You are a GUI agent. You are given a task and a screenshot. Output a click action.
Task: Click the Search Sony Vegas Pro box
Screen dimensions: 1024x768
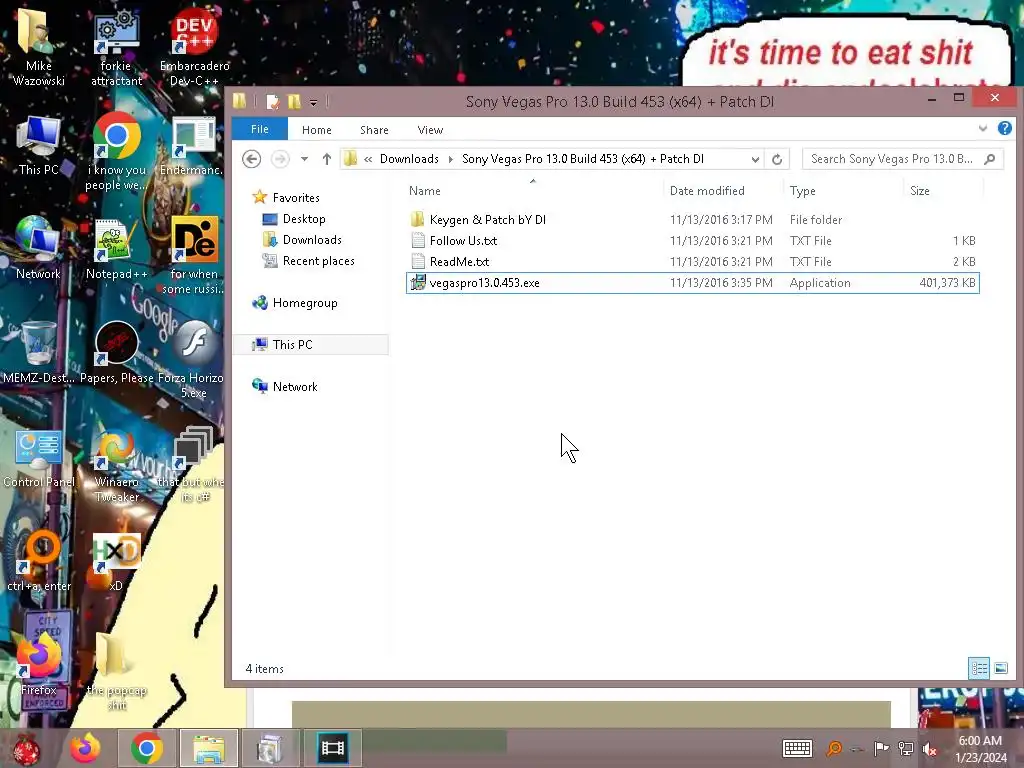[902, 159]
